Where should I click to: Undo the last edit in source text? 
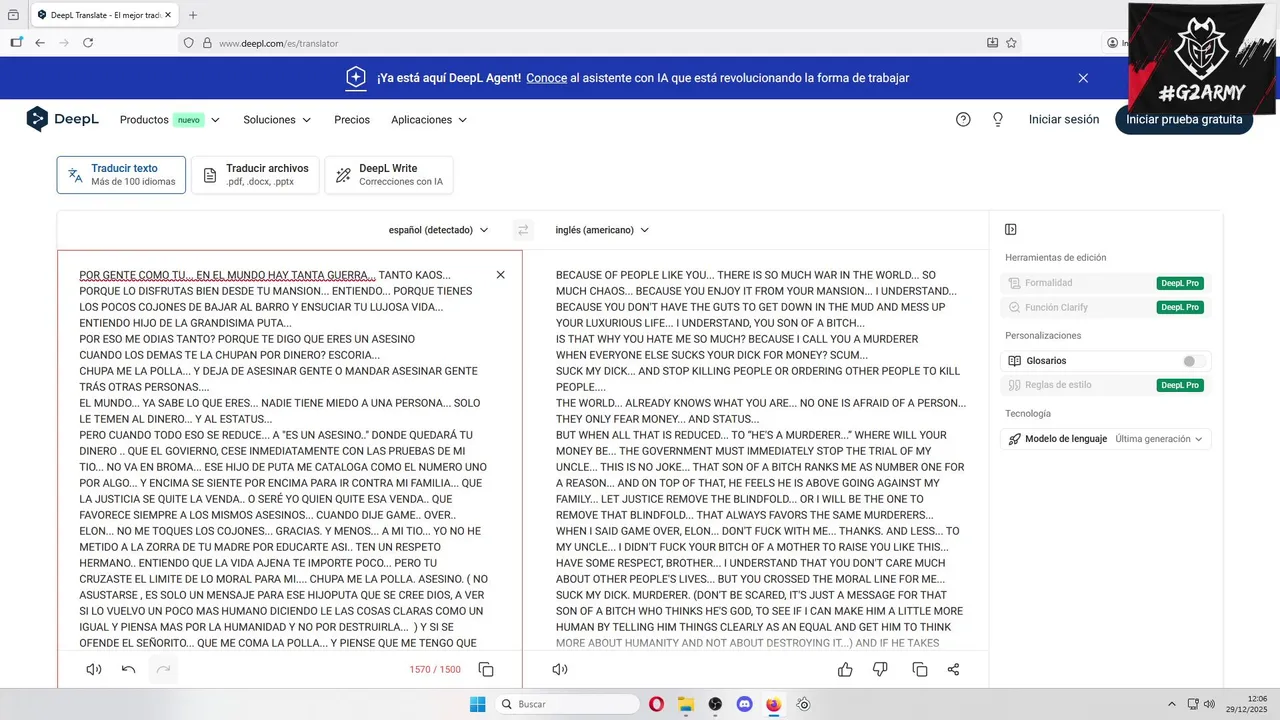(x=129, y=669)
